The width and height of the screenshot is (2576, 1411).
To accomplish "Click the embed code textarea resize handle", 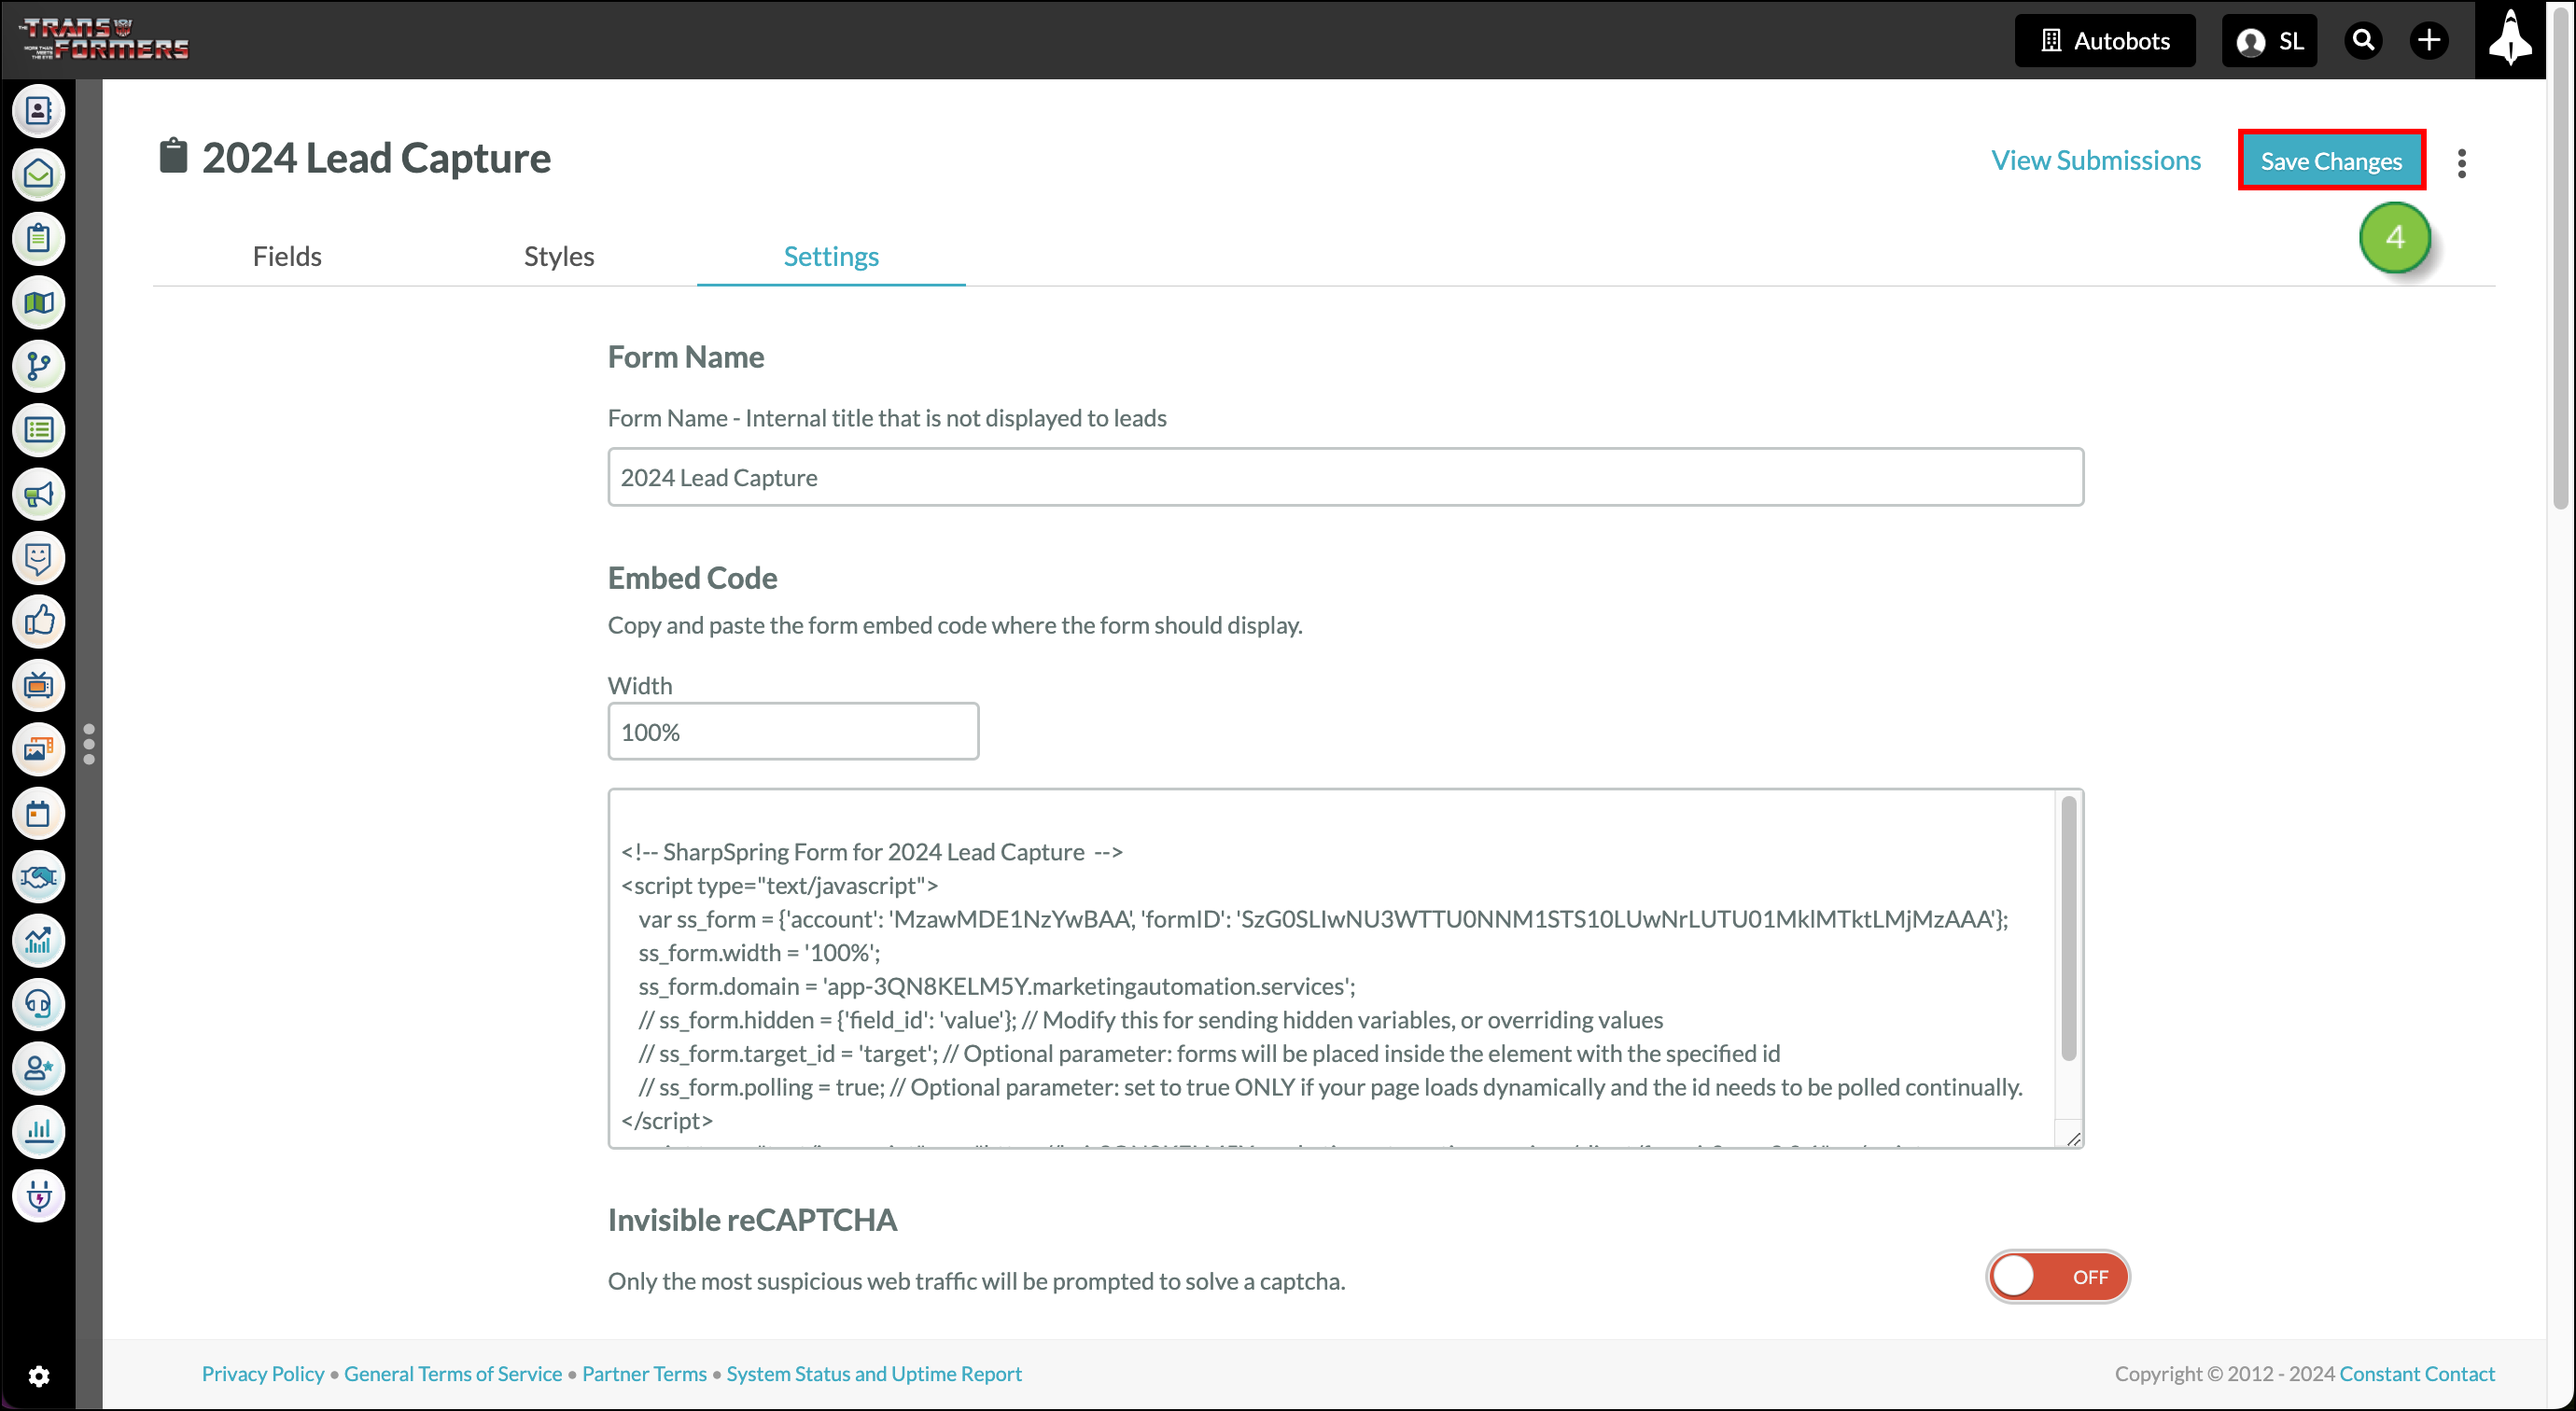I will click(2073, 1139).
